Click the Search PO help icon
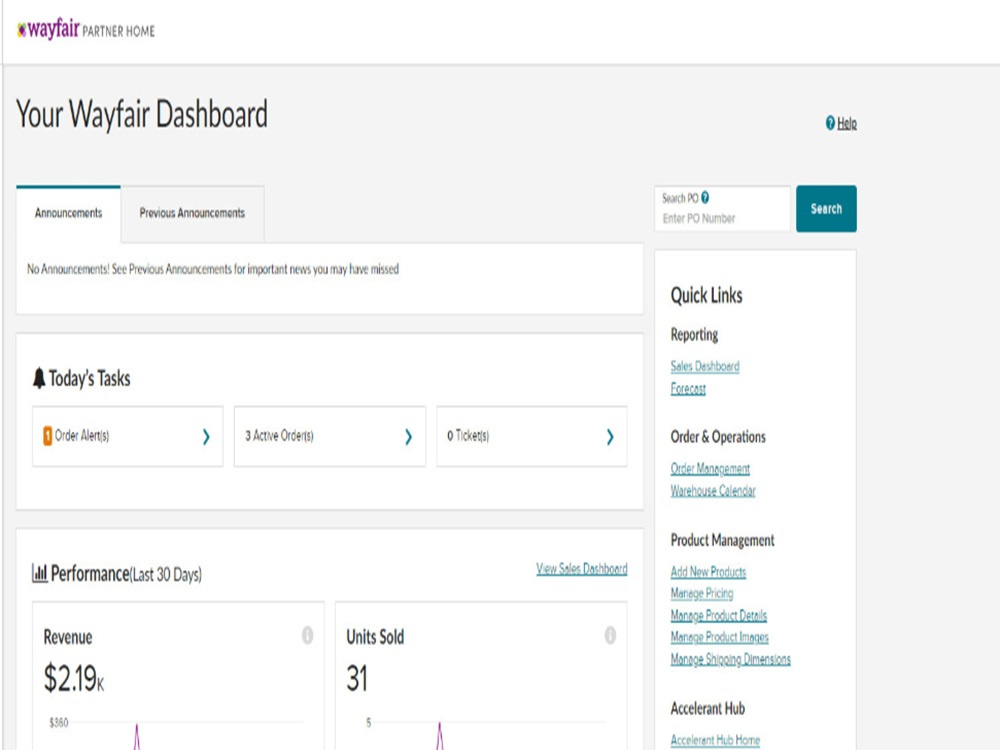The width and height of the screenshot is (1000, 750). 705,198
